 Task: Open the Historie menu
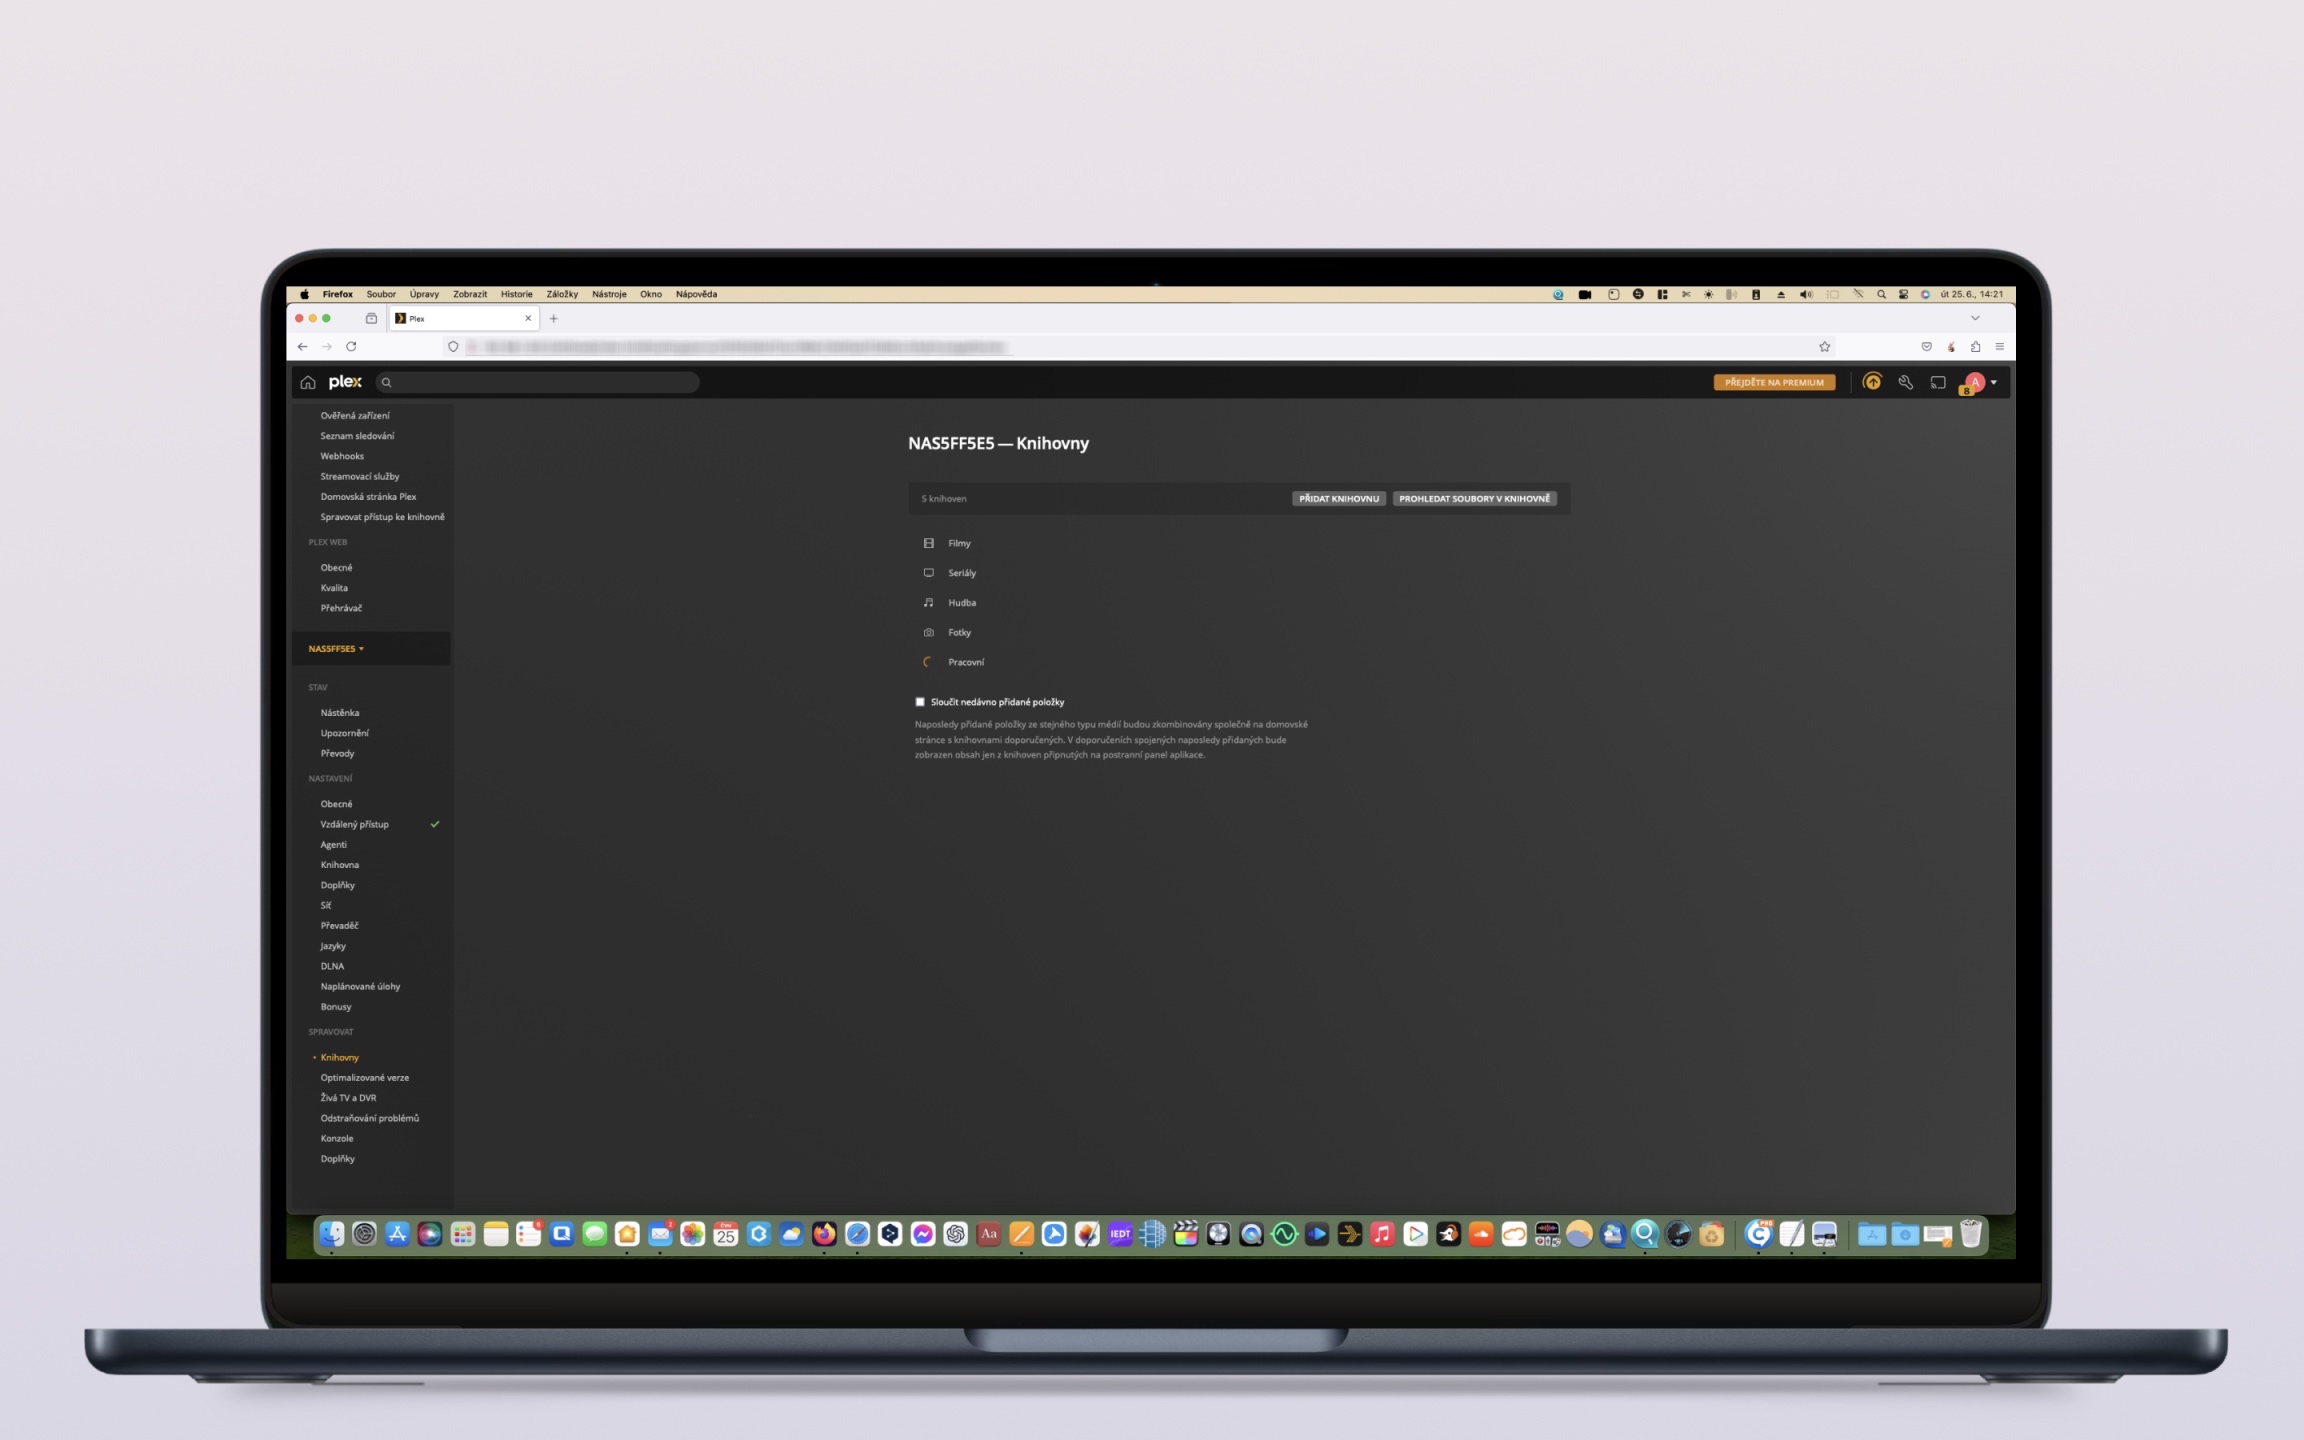coord(516,294)
